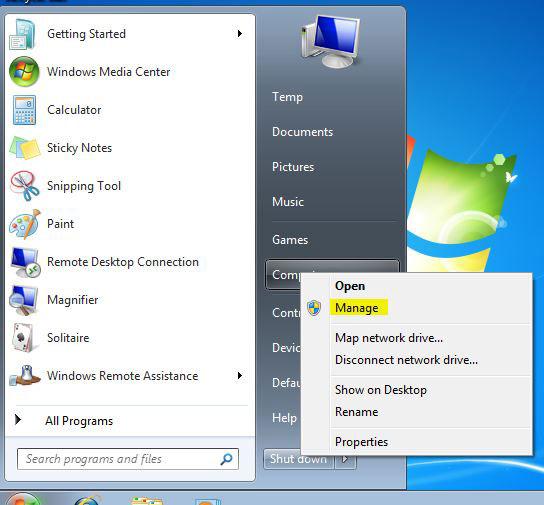Image resolution: width=544 pixels, height=505 pixels.
Task: Launch the Magnifier icon
Action: [x=24, y=300]
